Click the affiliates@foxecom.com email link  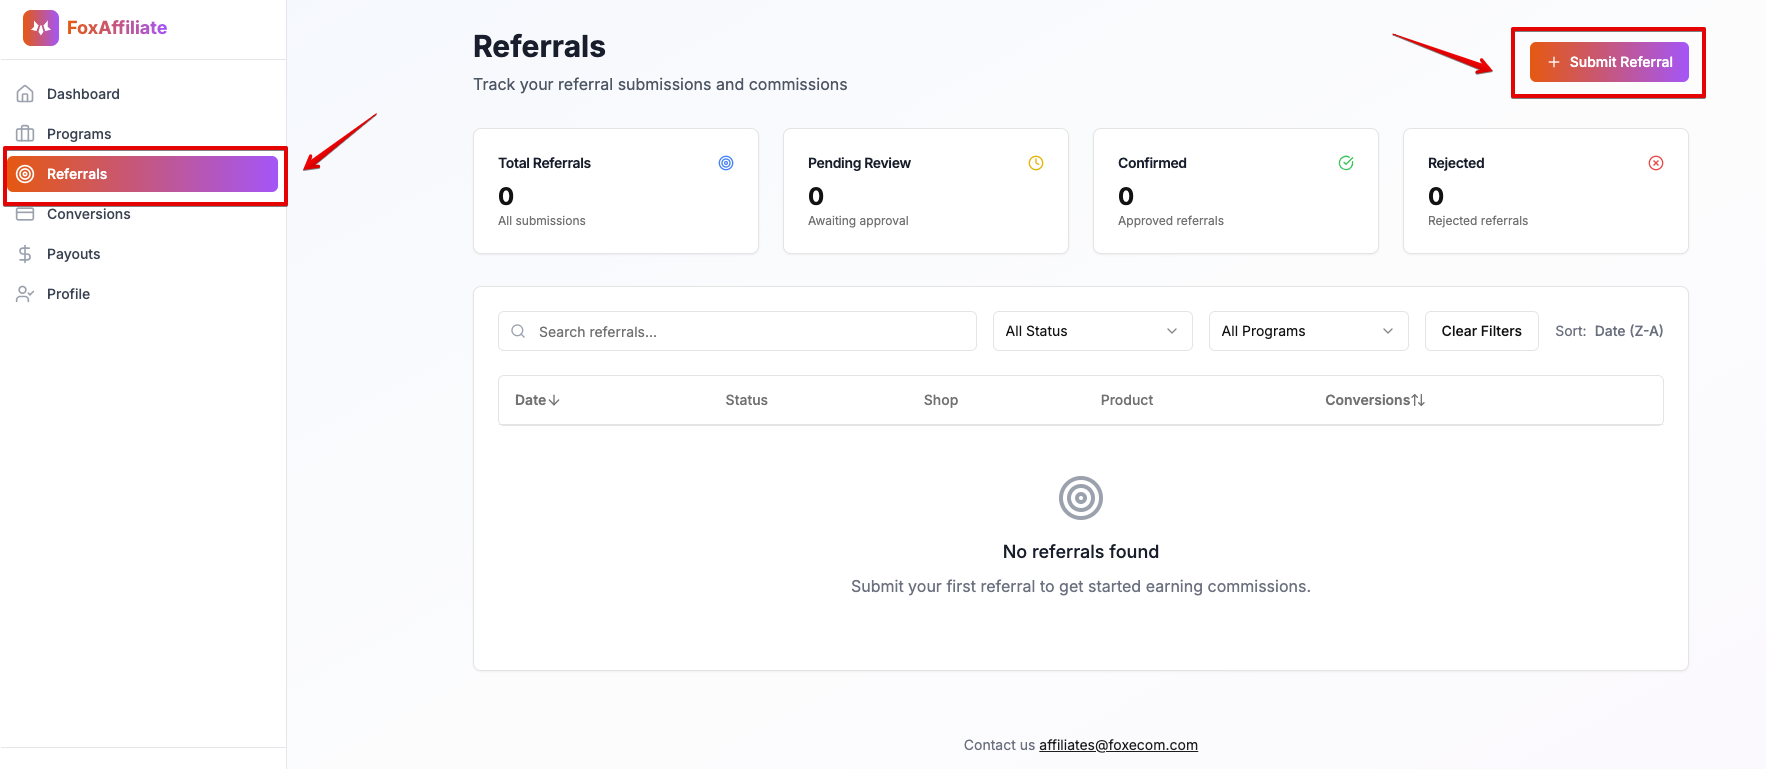tap(1118, 745)
